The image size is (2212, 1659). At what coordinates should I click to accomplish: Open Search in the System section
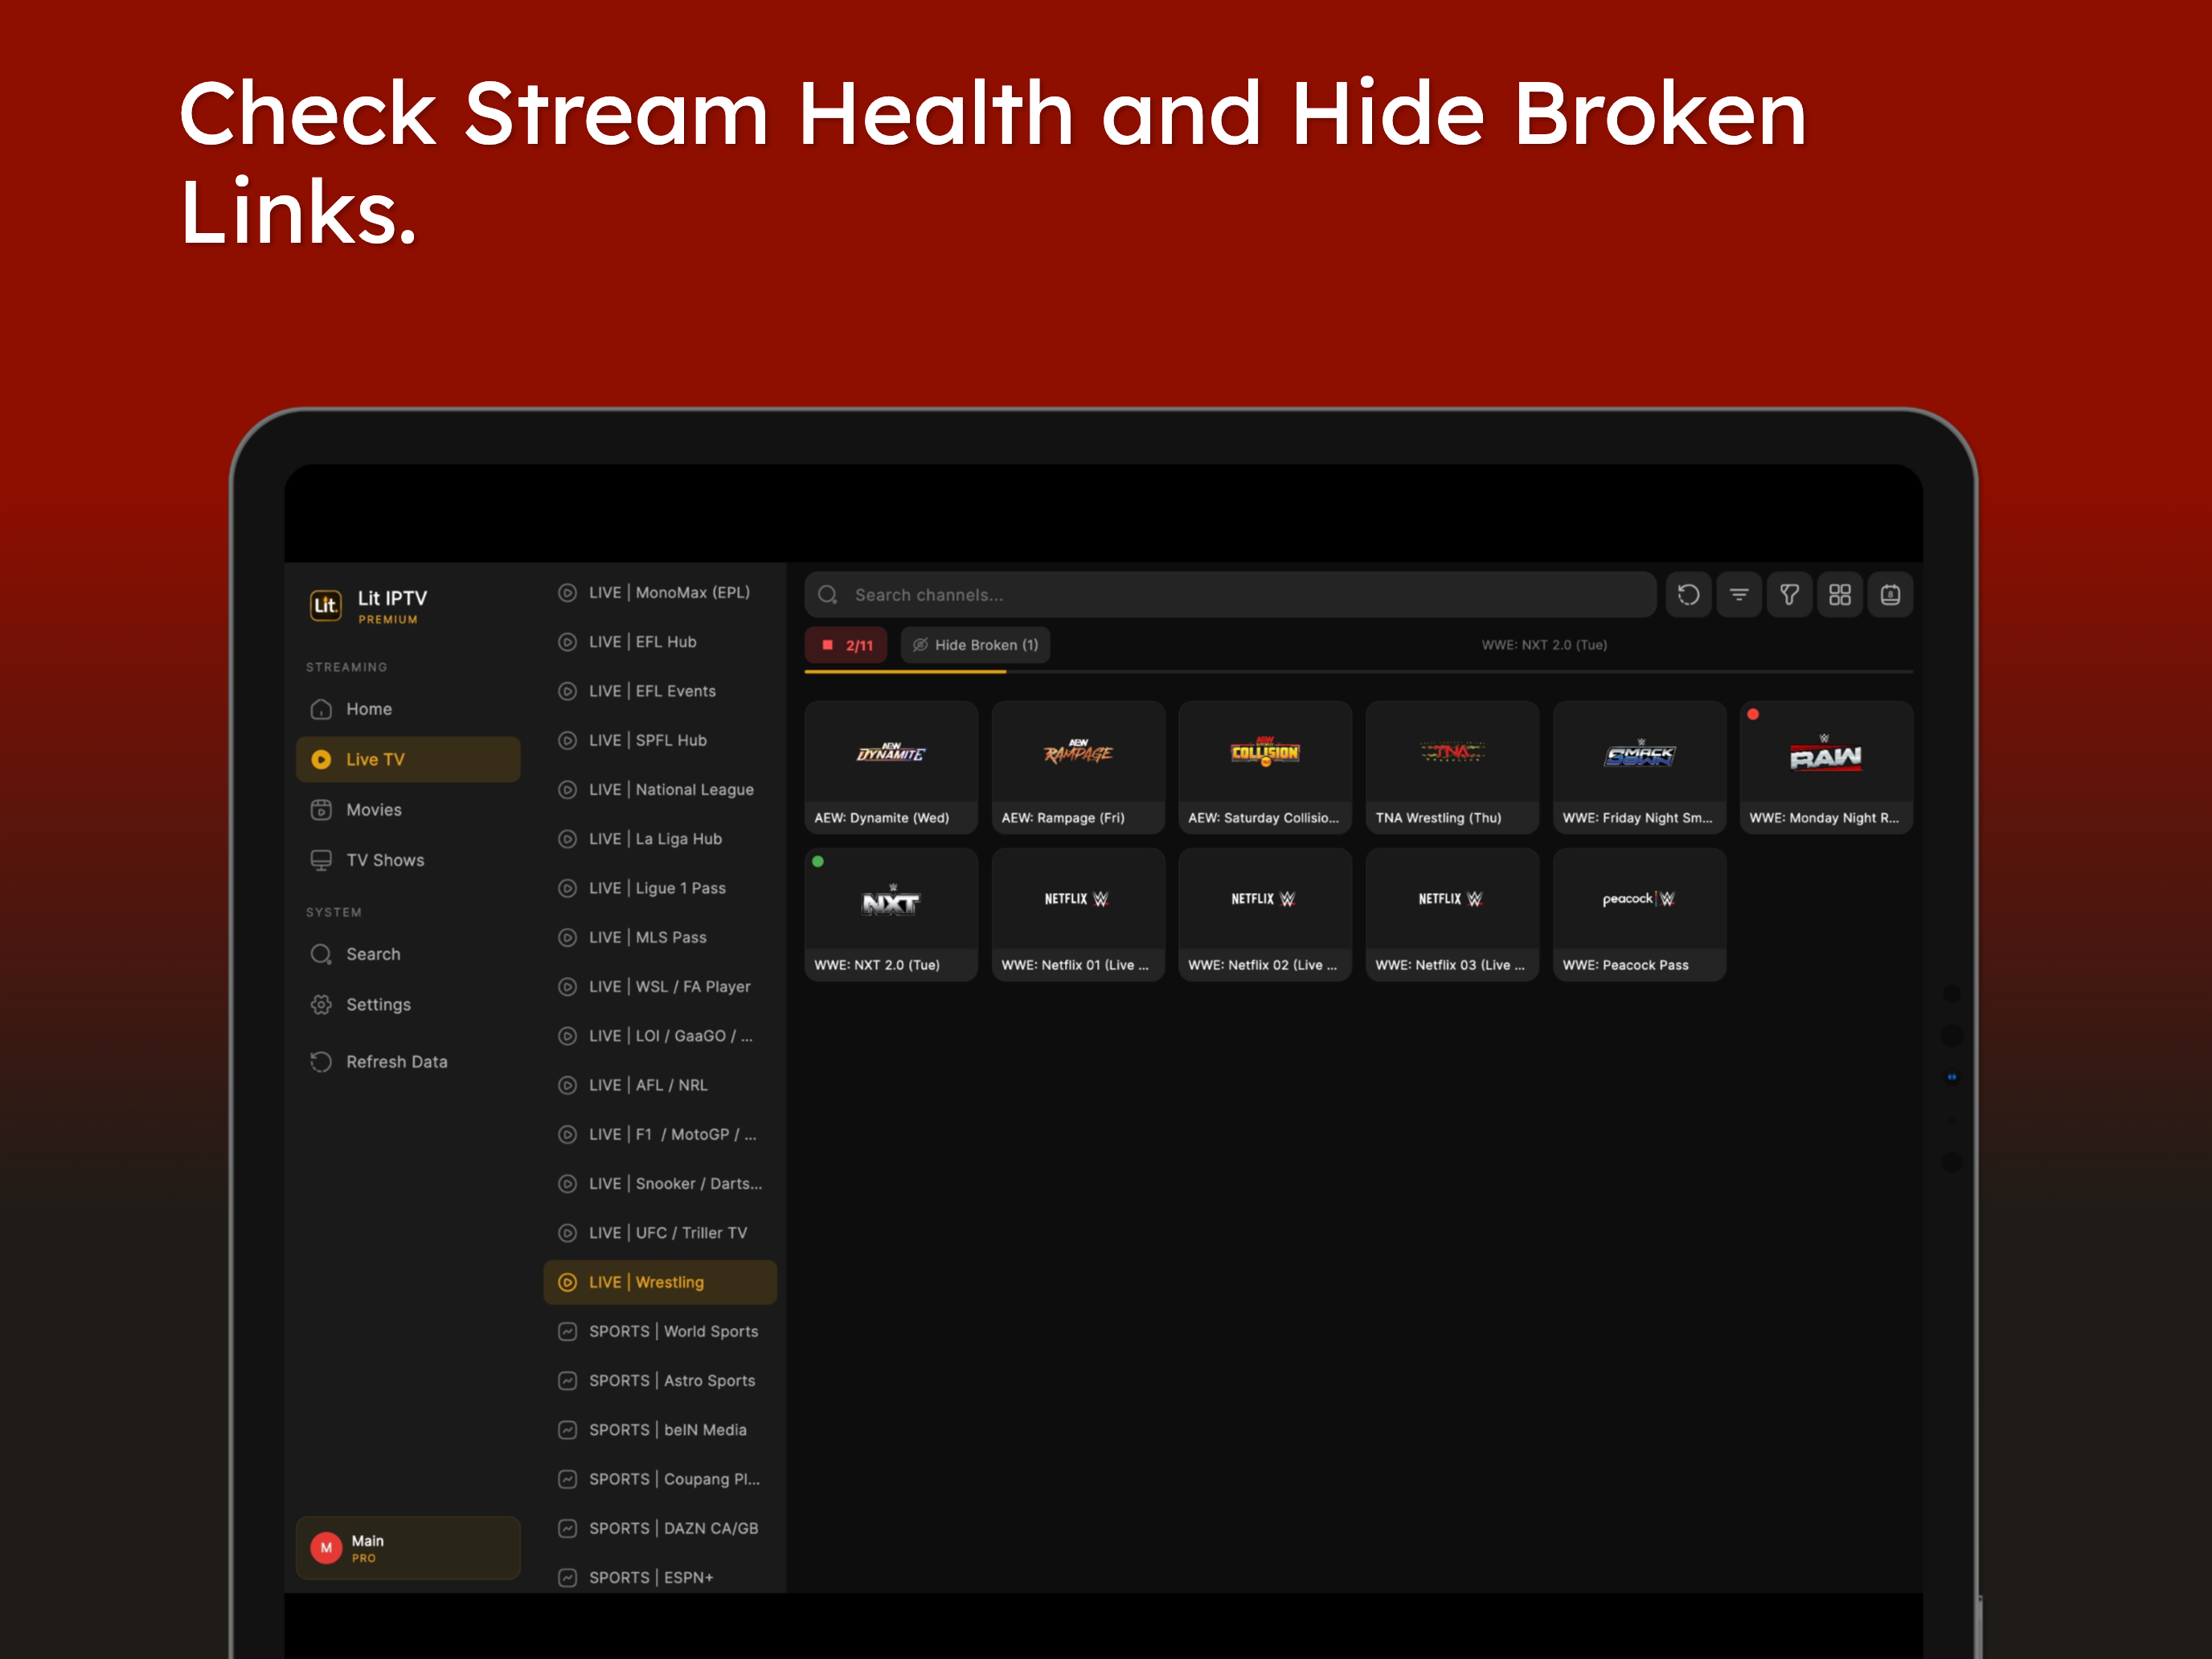click(408, 954)
